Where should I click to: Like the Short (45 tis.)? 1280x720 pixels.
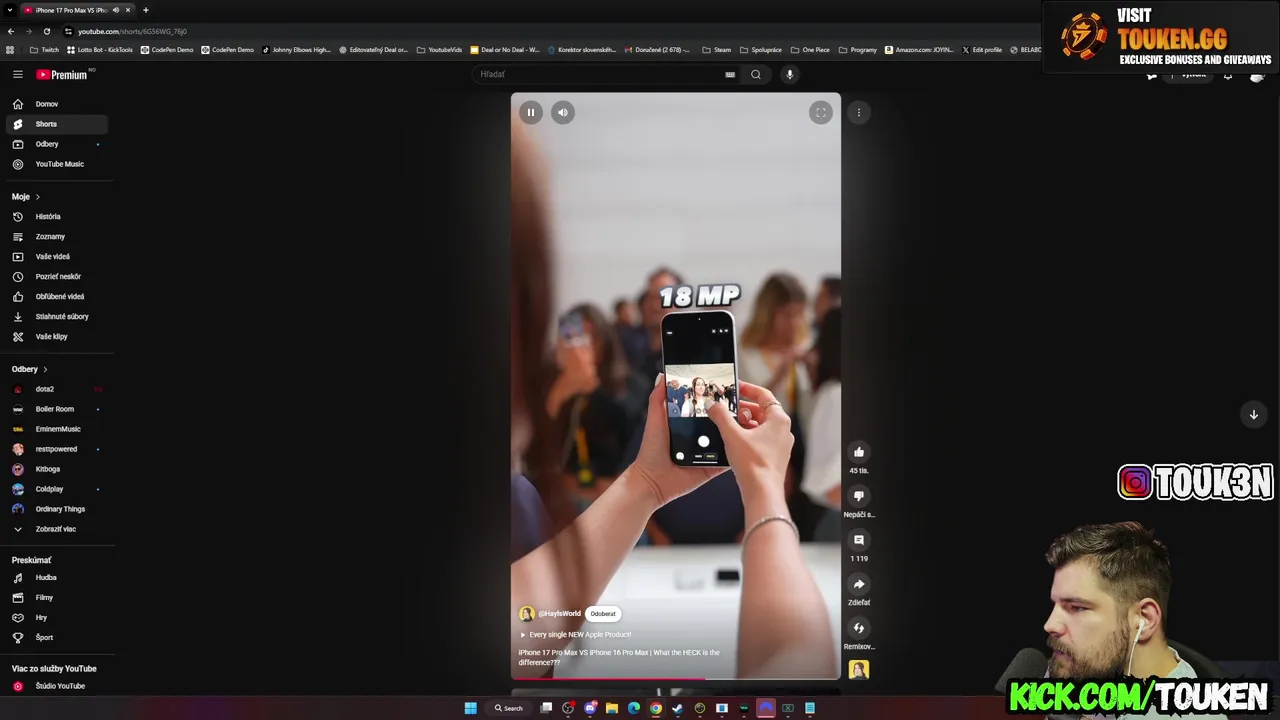[x=859, y=452]
